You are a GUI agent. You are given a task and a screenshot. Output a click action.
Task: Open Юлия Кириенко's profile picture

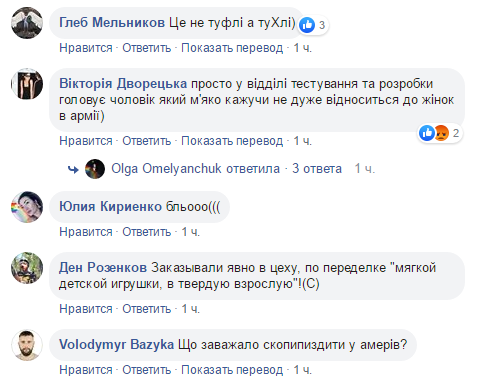pos(27,207)
